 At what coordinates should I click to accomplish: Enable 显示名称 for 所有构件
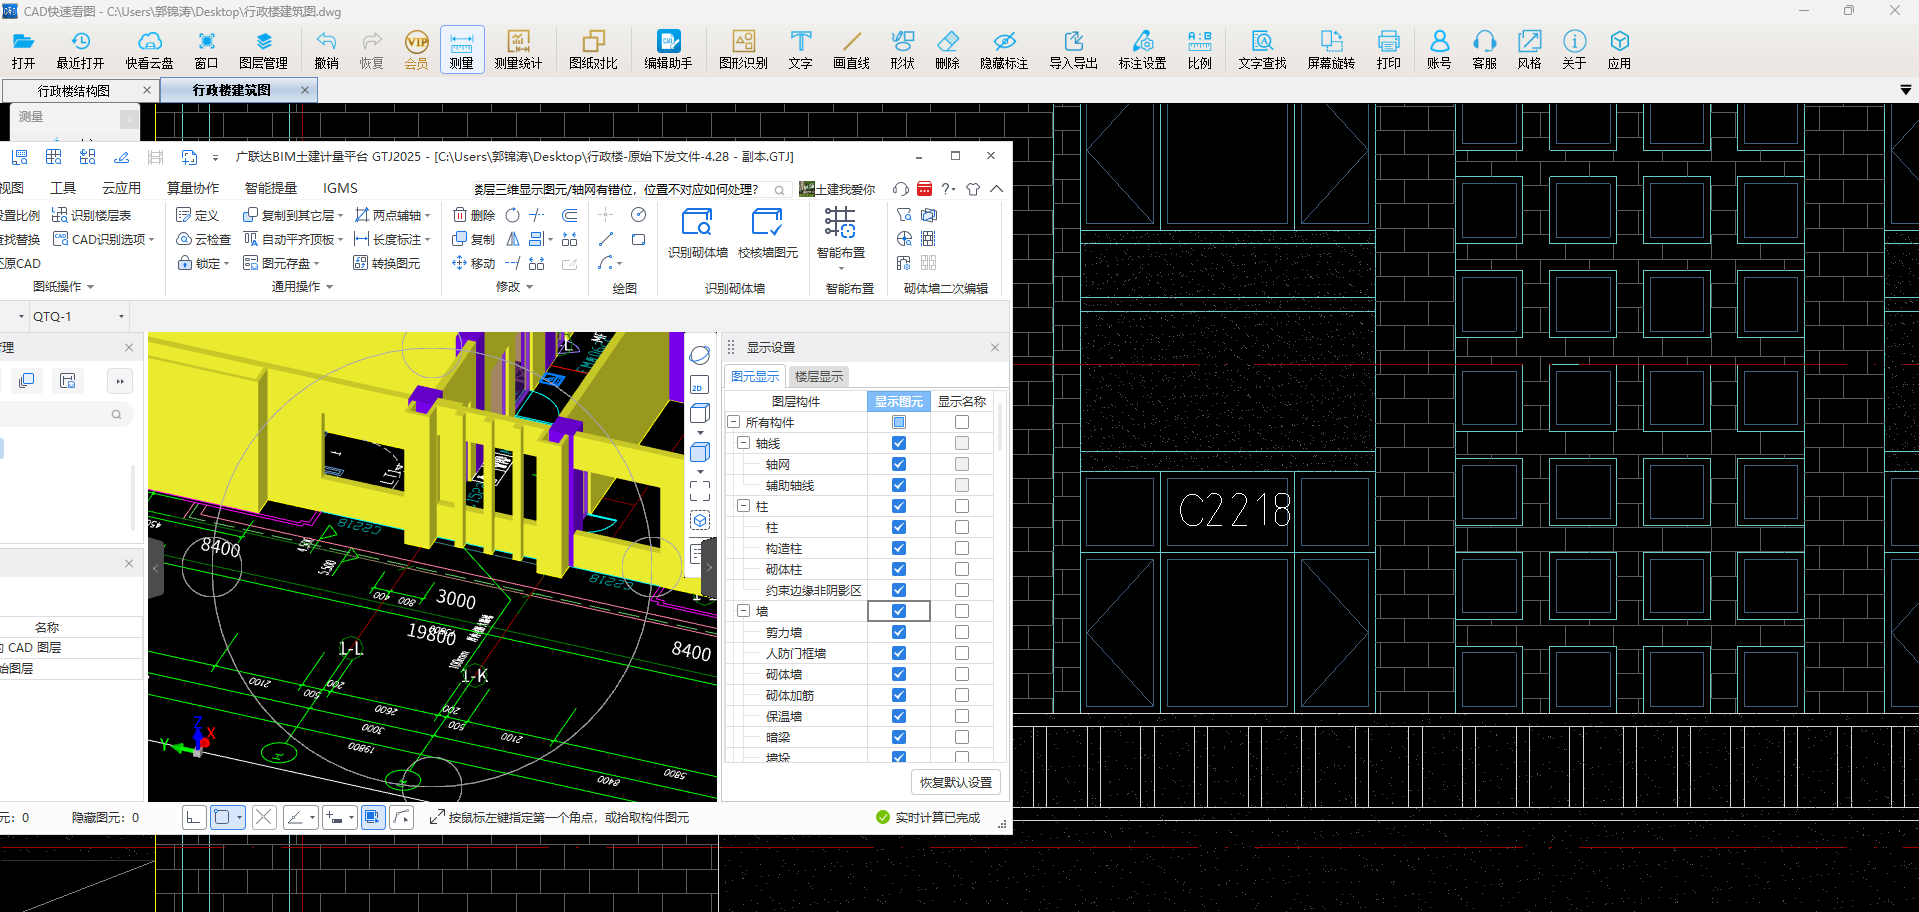(x=961, y=423)
